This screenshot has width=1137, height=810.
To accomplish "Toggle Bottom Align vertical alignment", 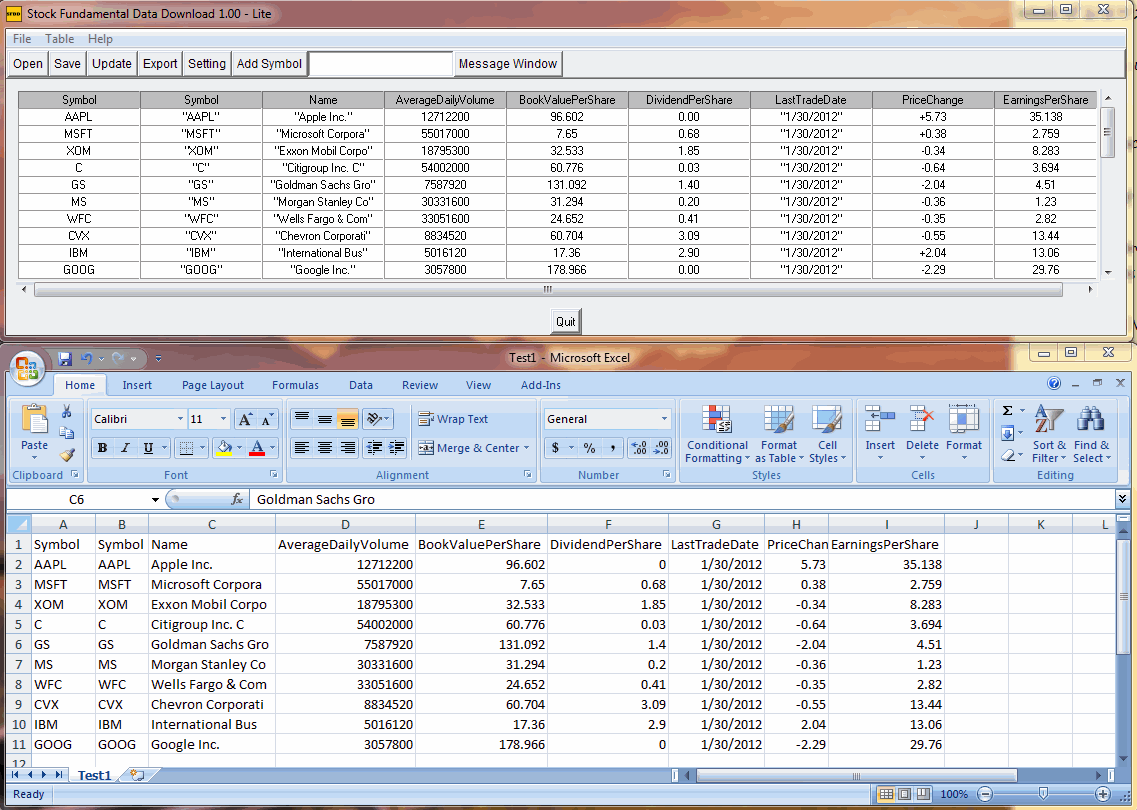I will [x=348, y=419].
